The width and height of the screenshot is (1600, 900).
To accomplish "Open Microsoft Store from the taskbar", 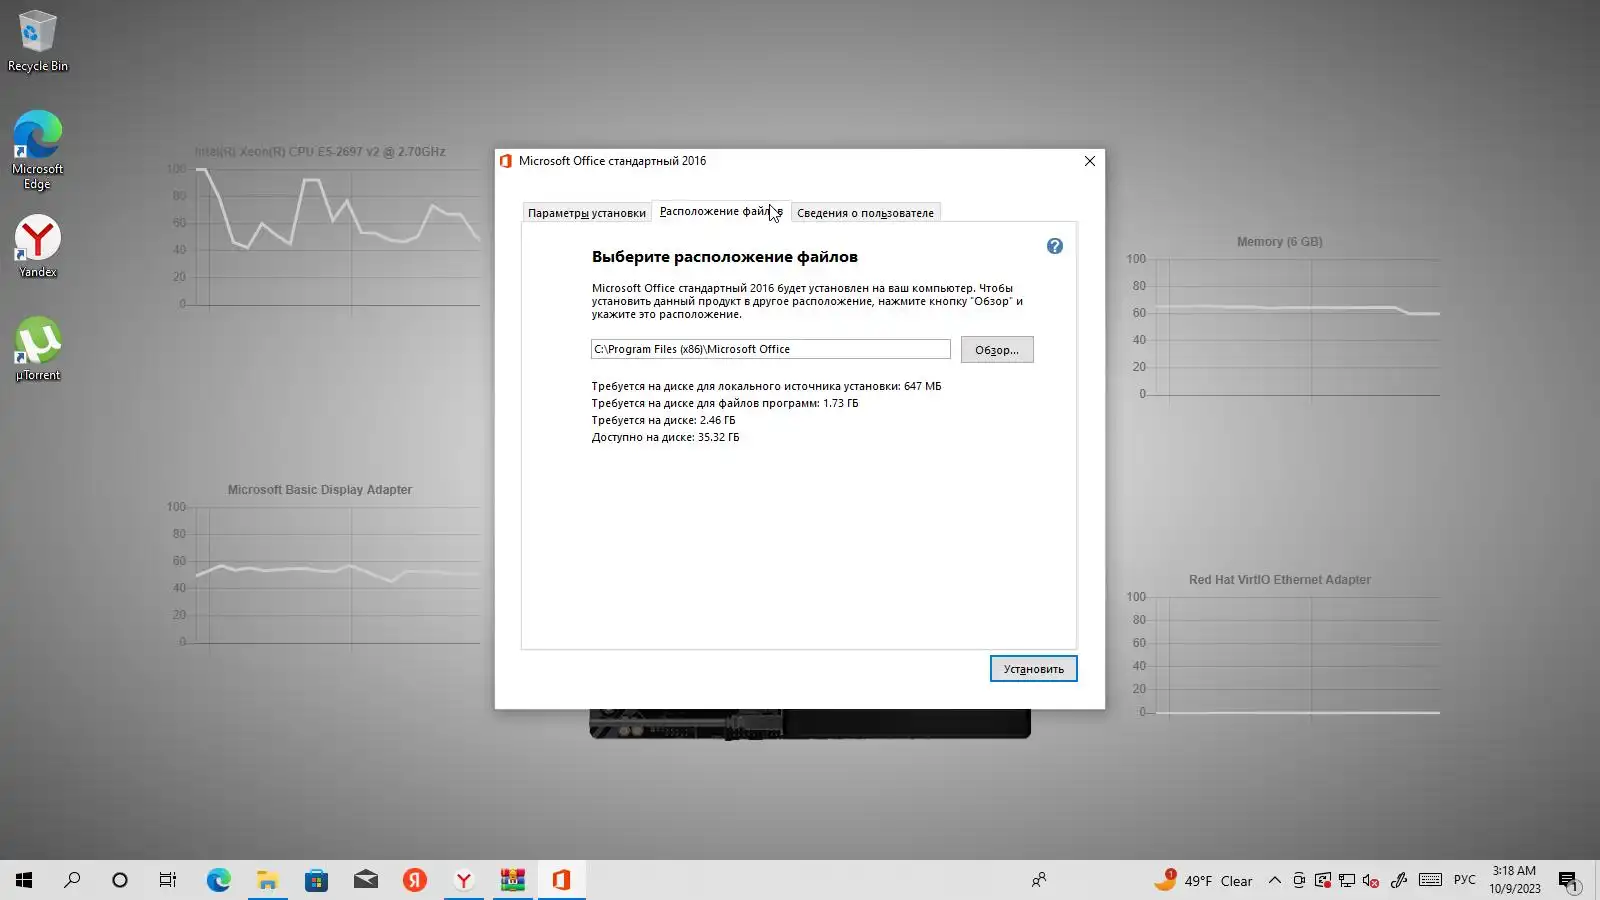I will pyautogui.click(x=316, y=880).
